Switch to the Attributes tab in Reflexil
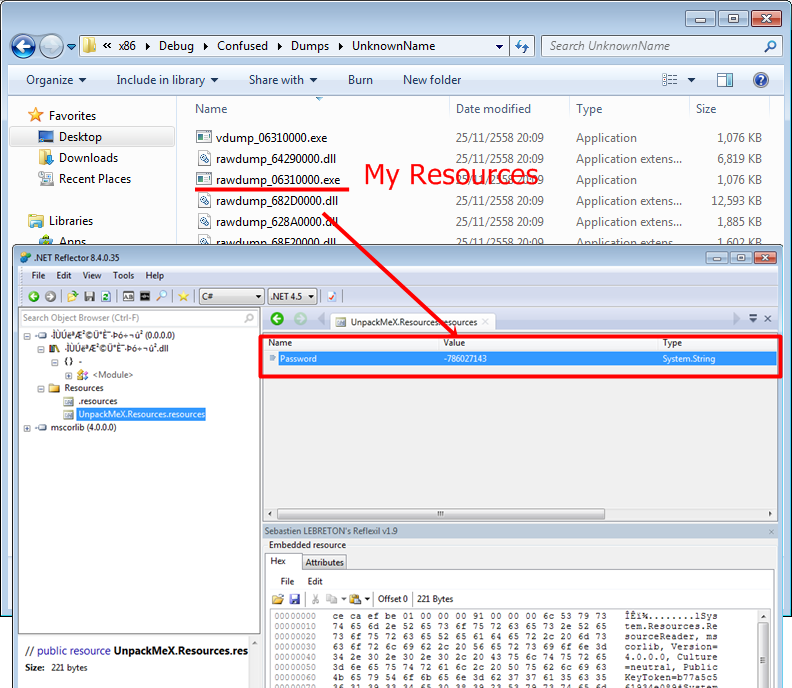The image size is (792, 688). (324, 562)
